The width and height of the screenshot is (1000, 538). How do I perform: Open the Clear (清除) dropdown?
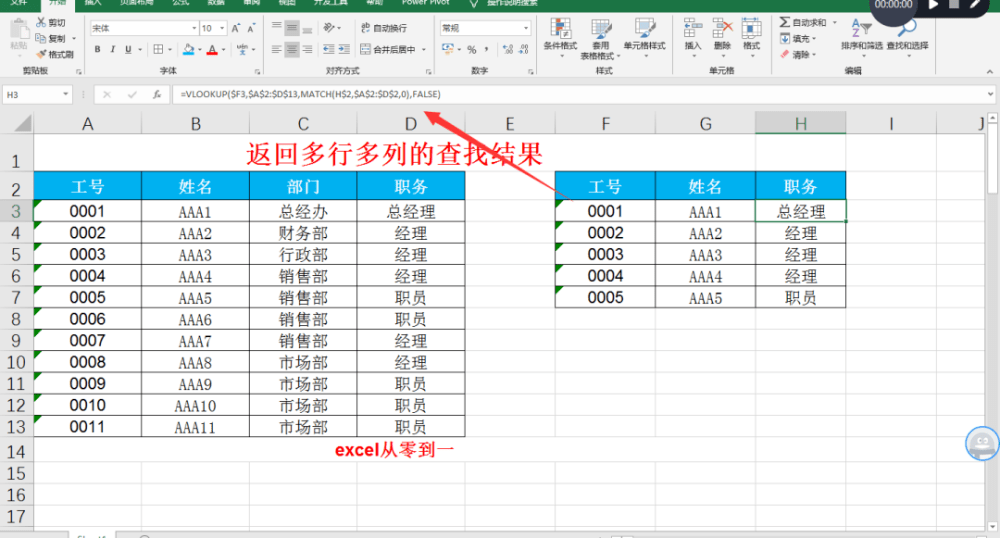[x=798, y=55]
